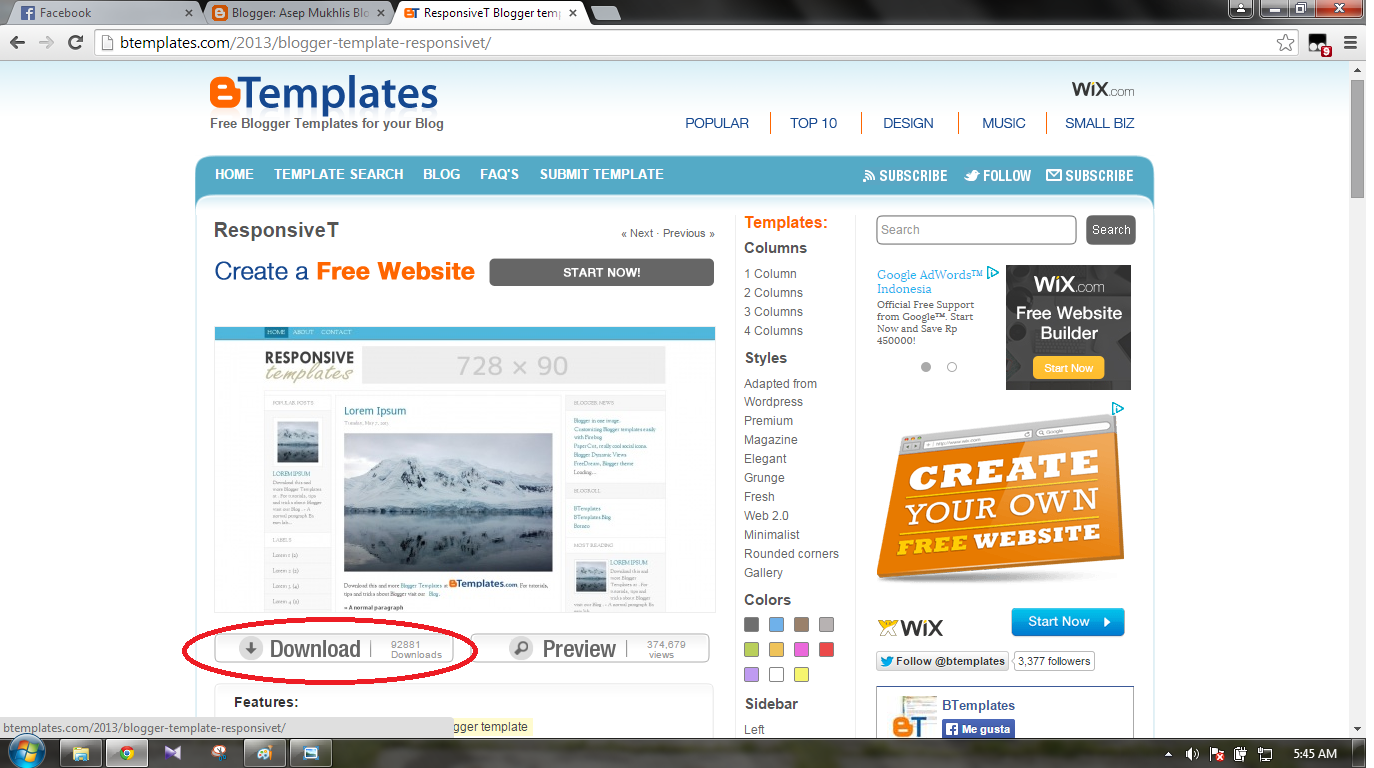Click the Preview button
The image size is (1374, 768).
click(592, 649)
